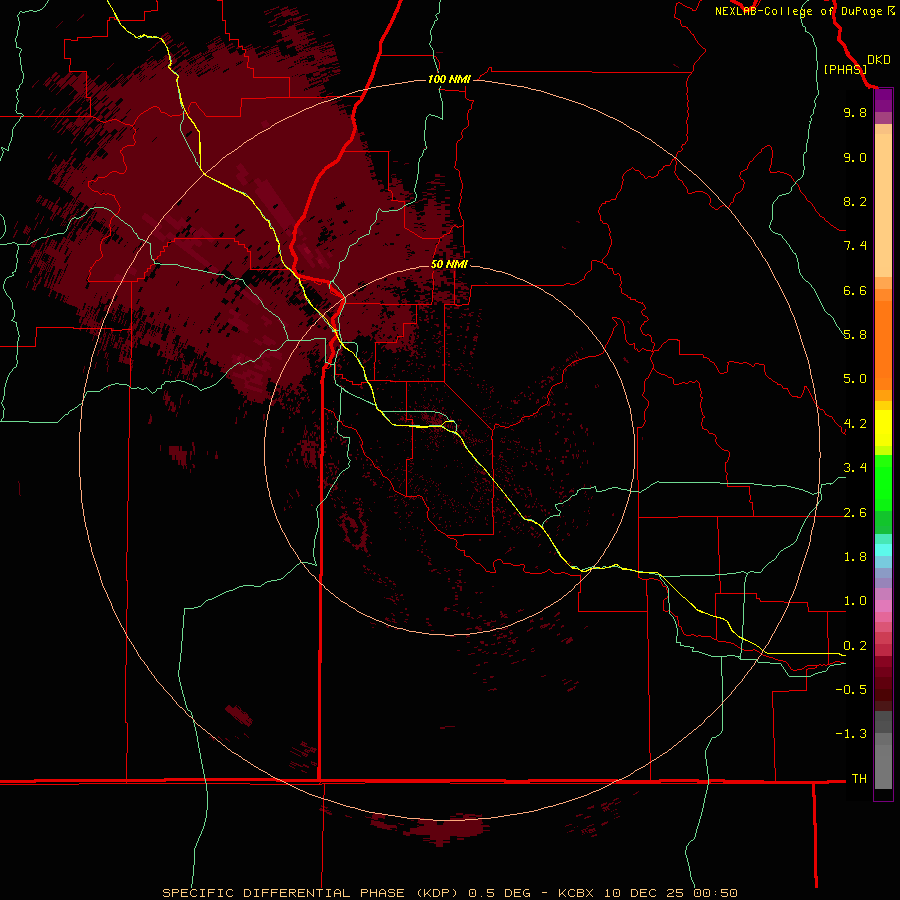
Task: Click the 5.0 scale value
Action: point(855,379)
